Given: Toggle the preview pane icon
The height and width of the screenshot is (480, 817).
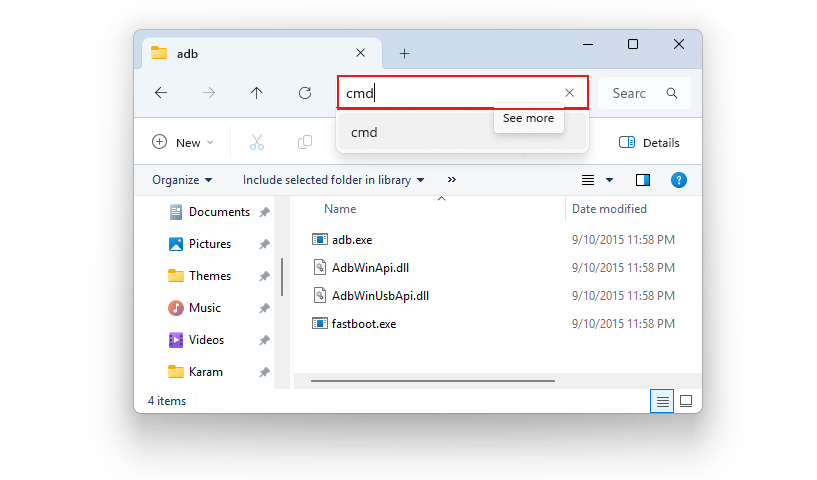Looking at the screenshot, I should 643,180.
